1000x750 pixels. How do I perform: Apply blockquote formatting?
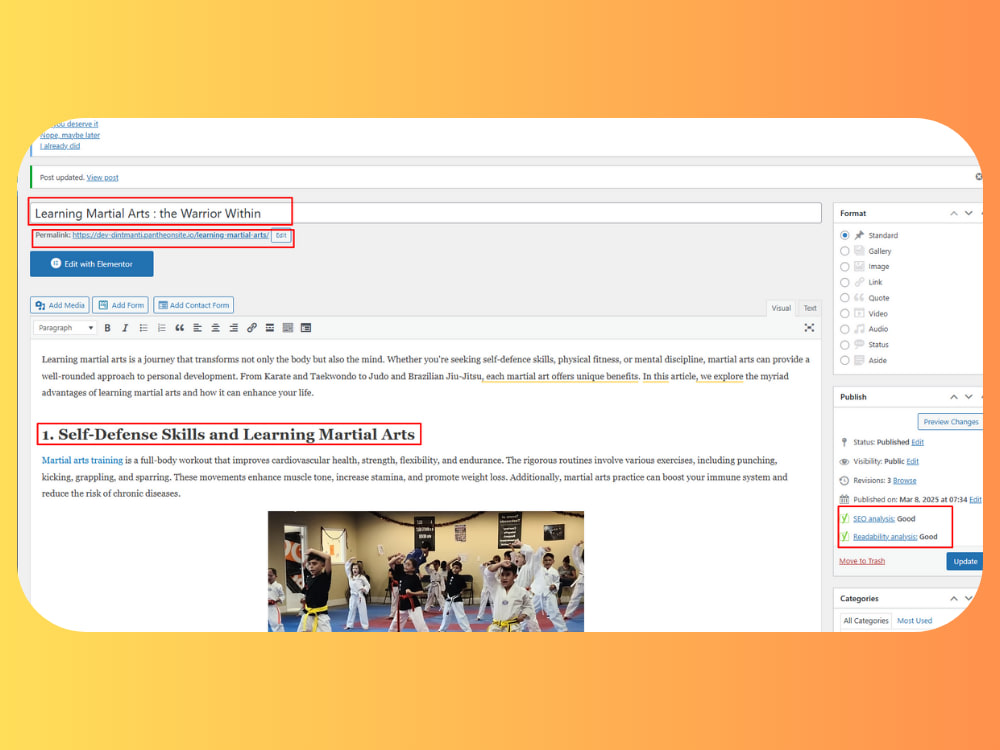179,328
